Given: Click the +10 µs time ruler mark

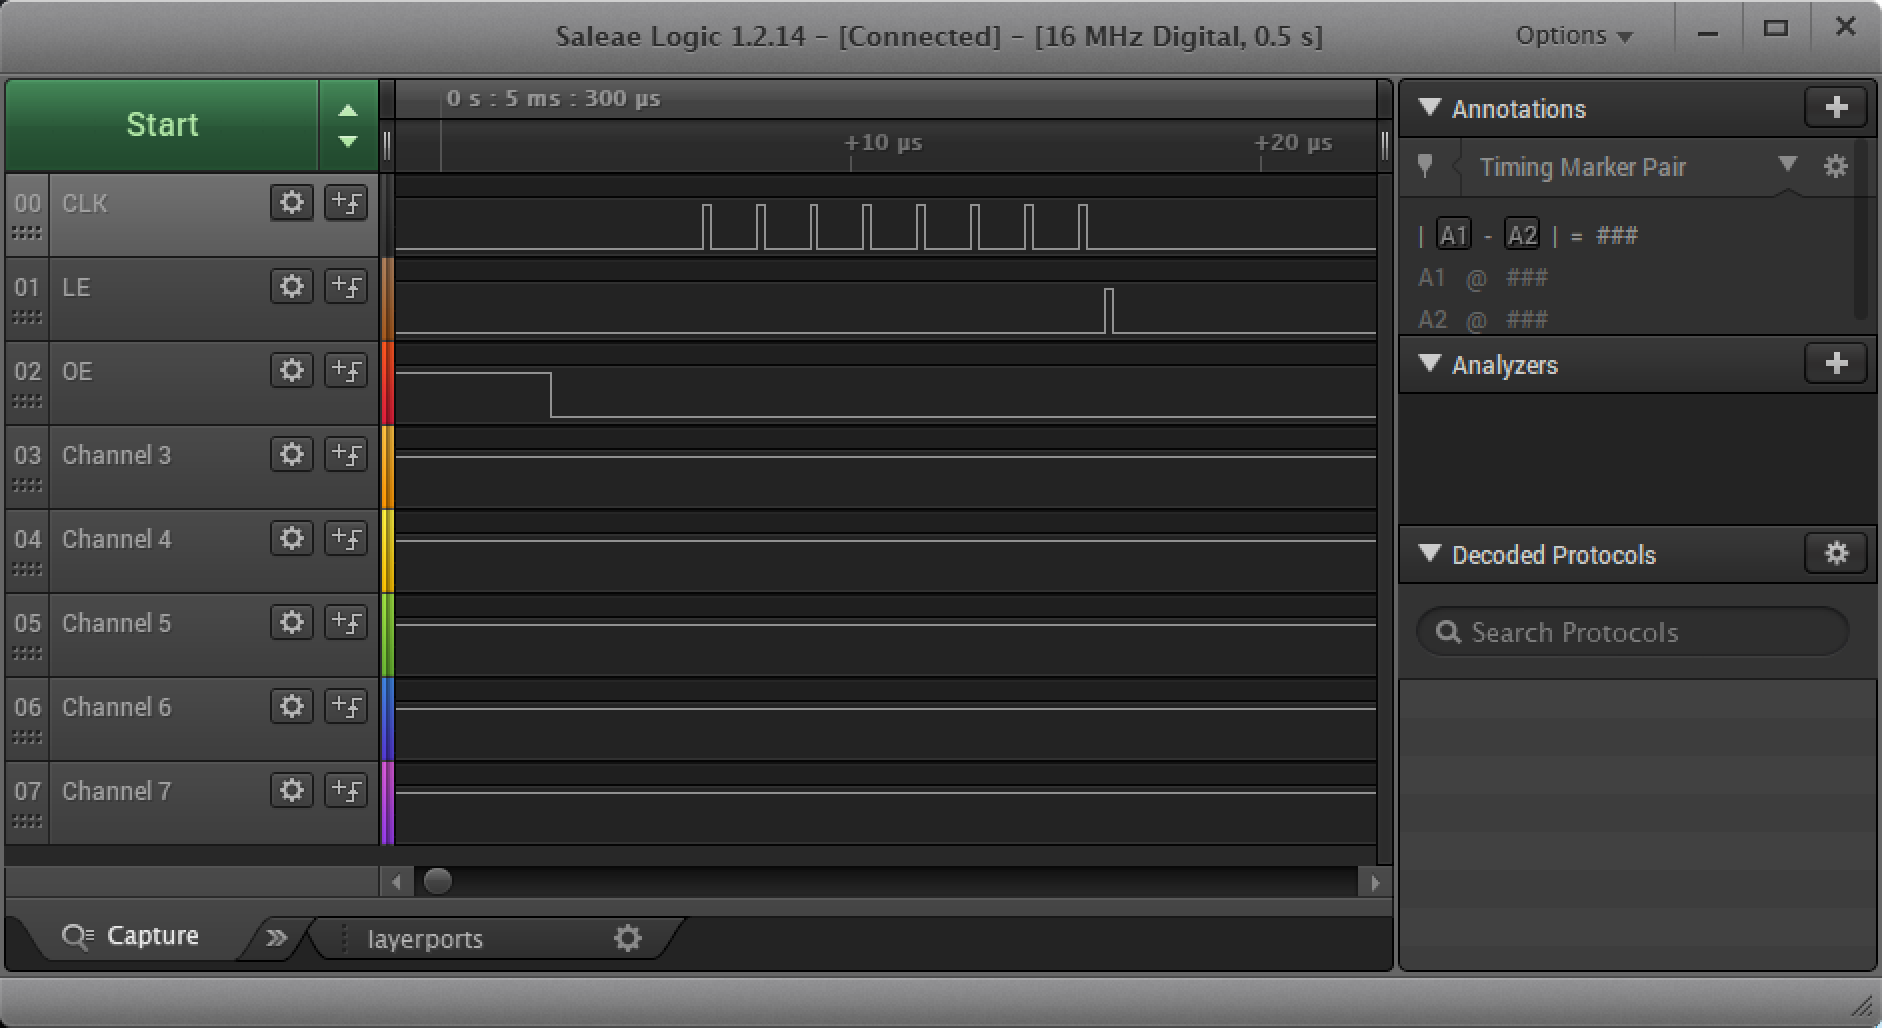Looking at the screenshot, I should click(883, 143).
